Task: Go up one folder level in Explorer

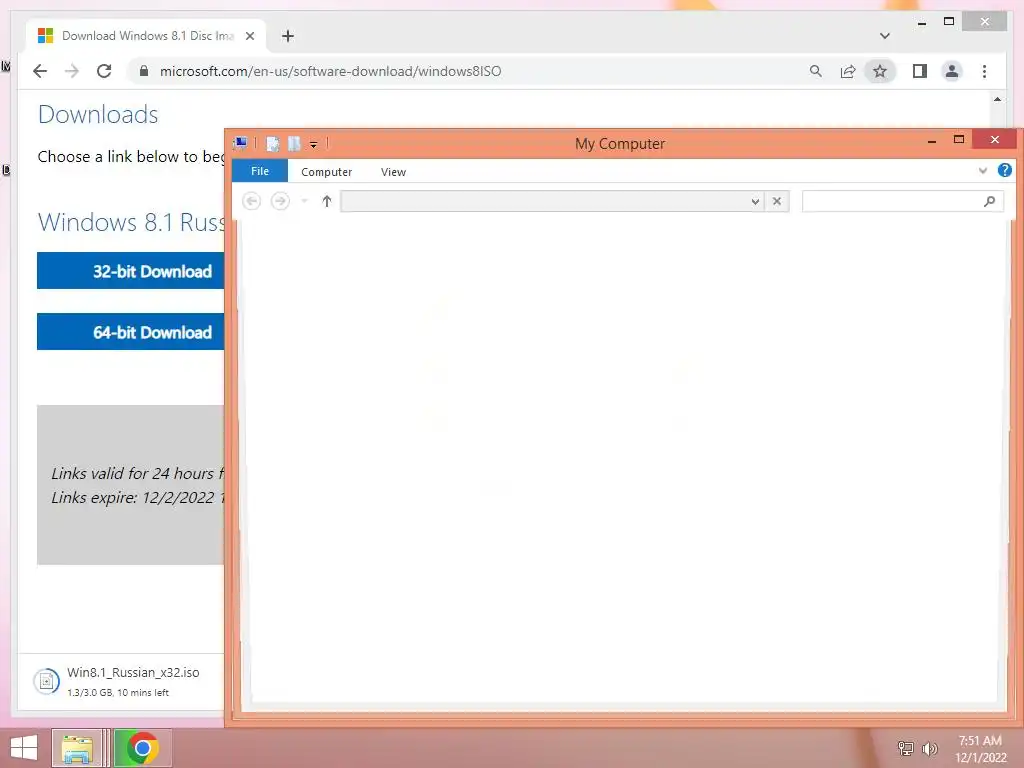Action: coord(327,201)
